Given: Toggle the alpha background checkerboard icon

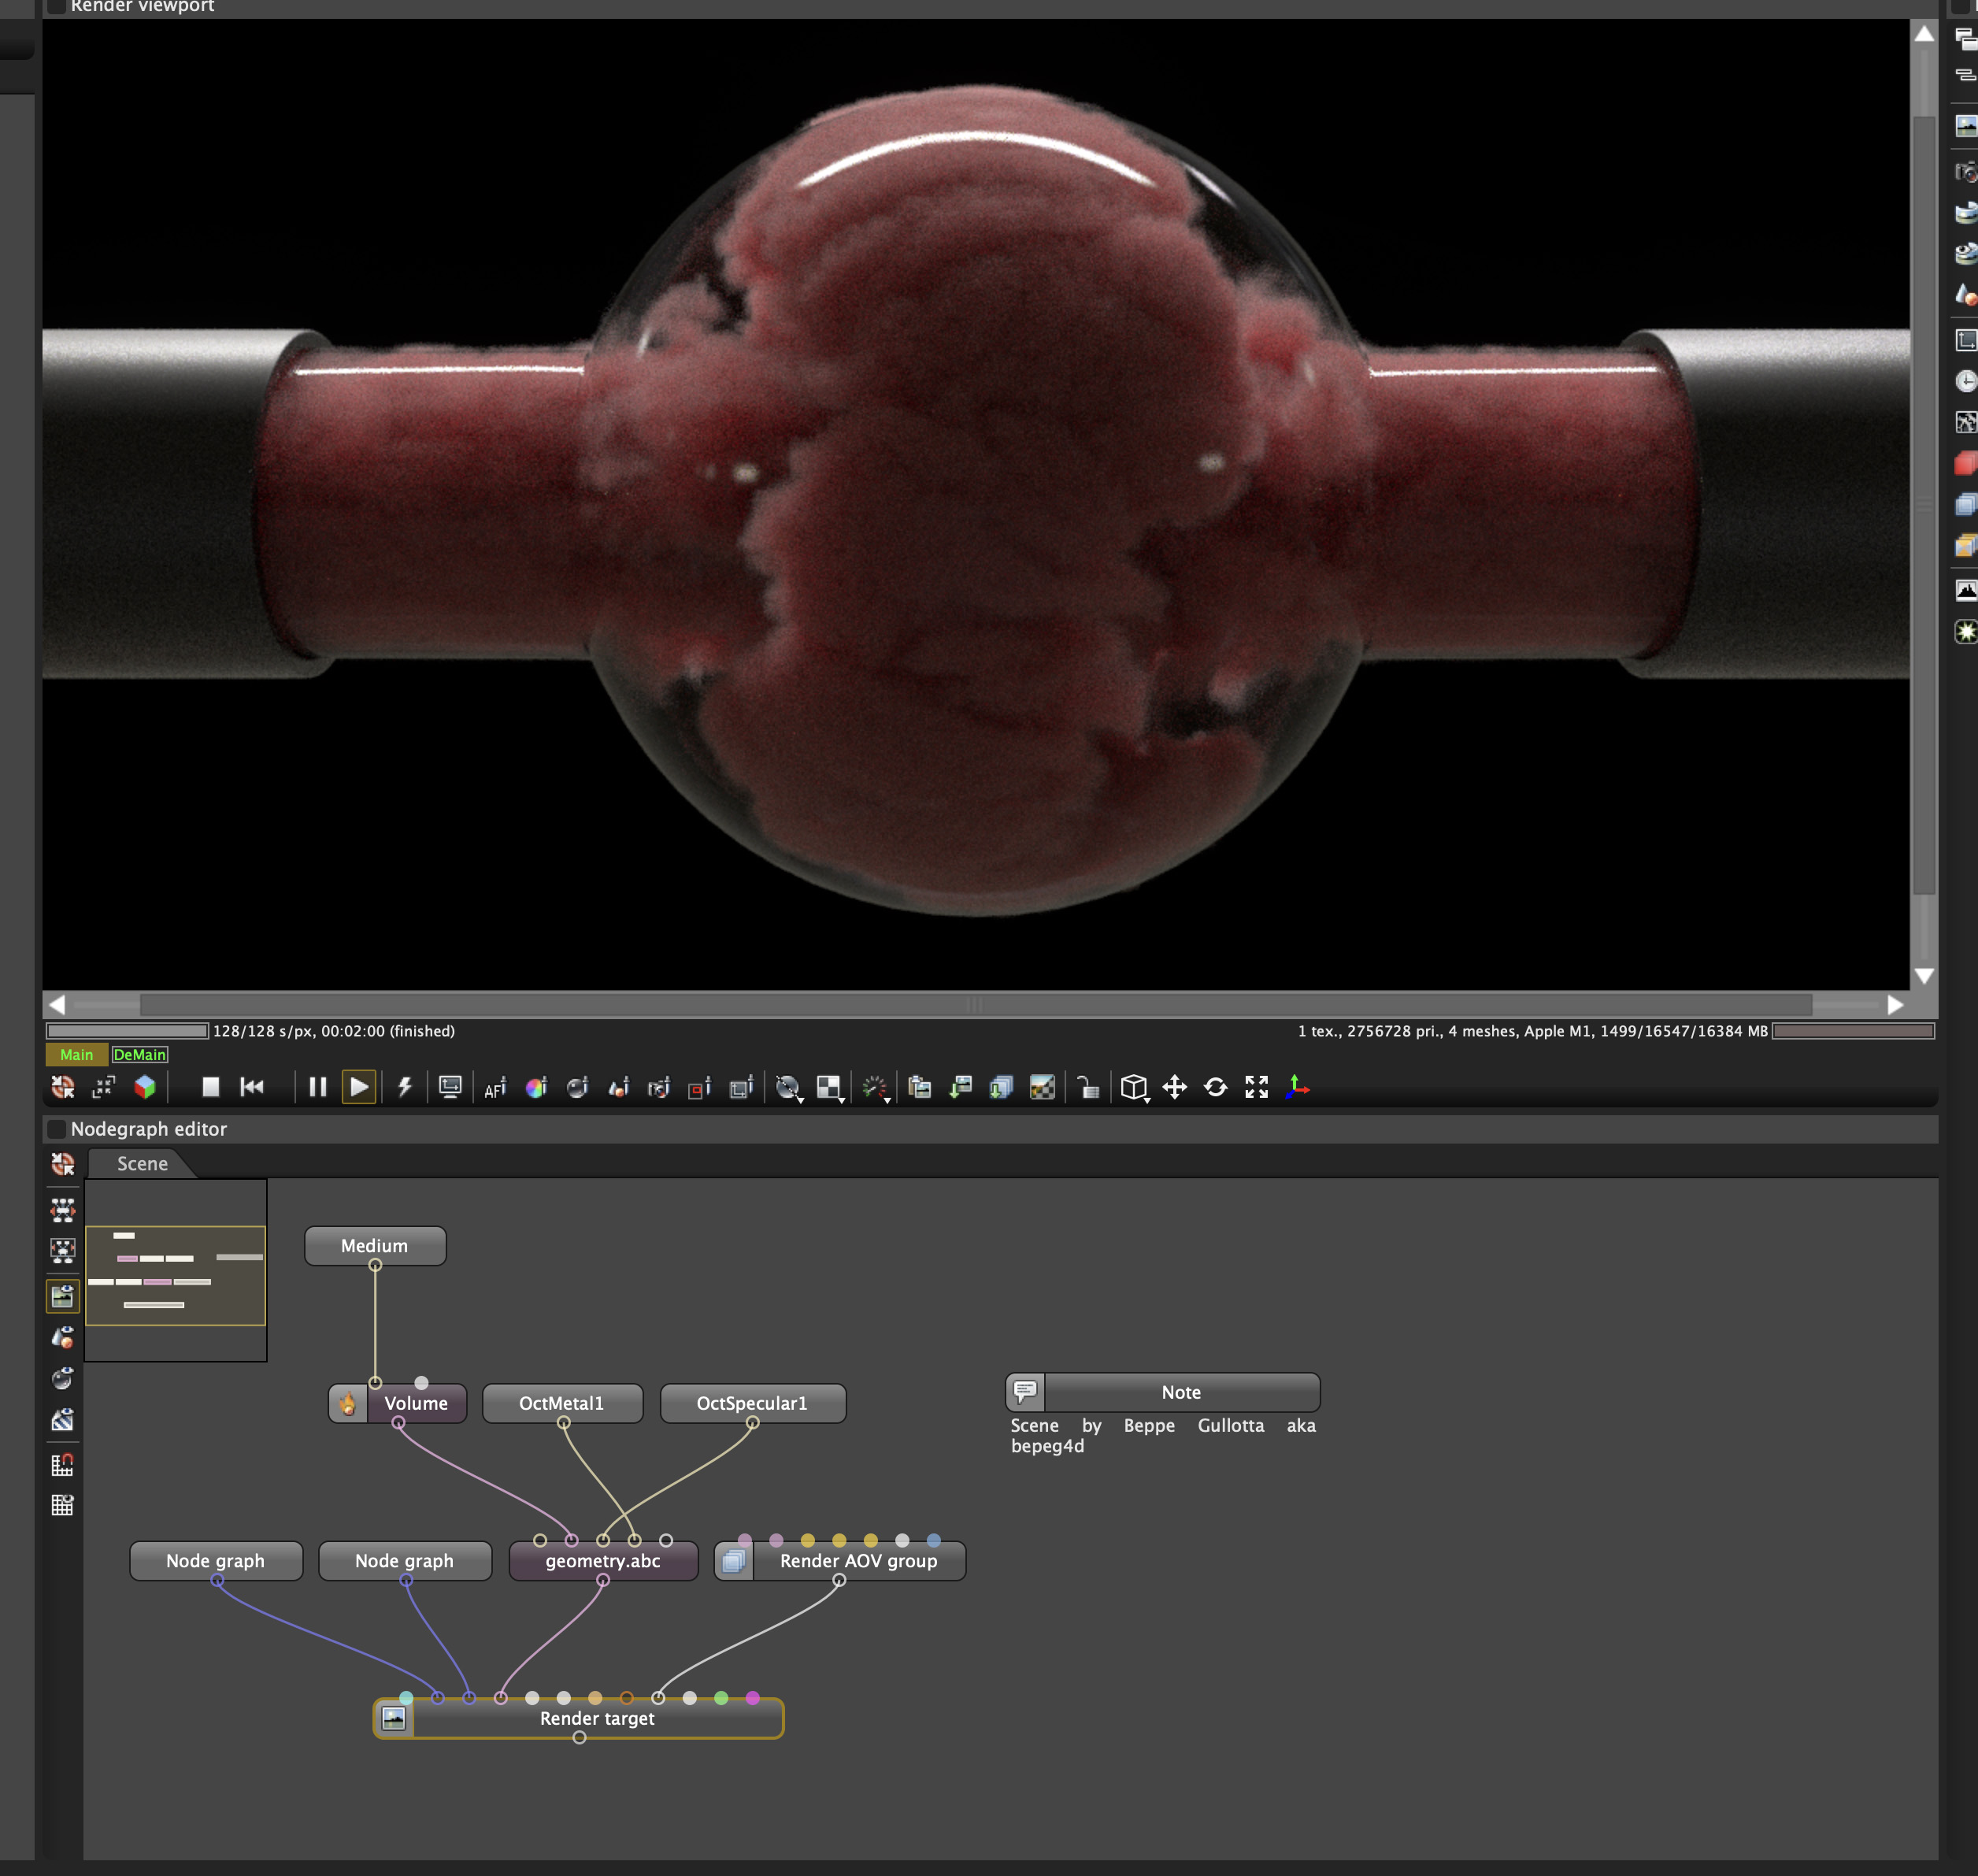Looking at the screenshot, I should [1042, 1088].
